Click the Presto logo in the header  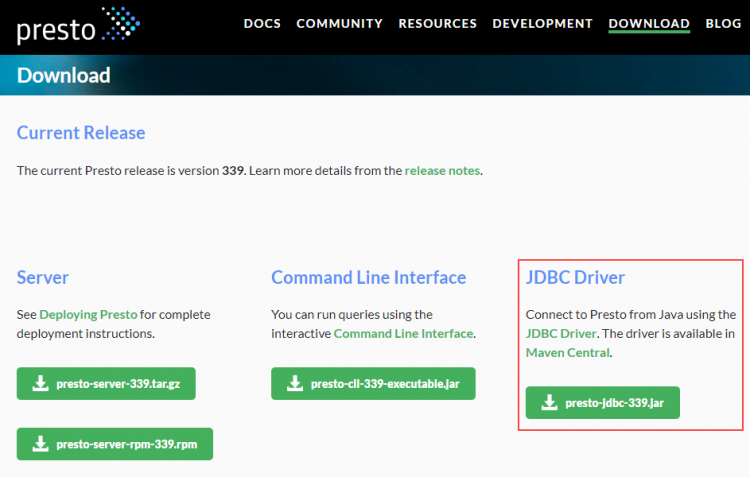pos(78,25)
